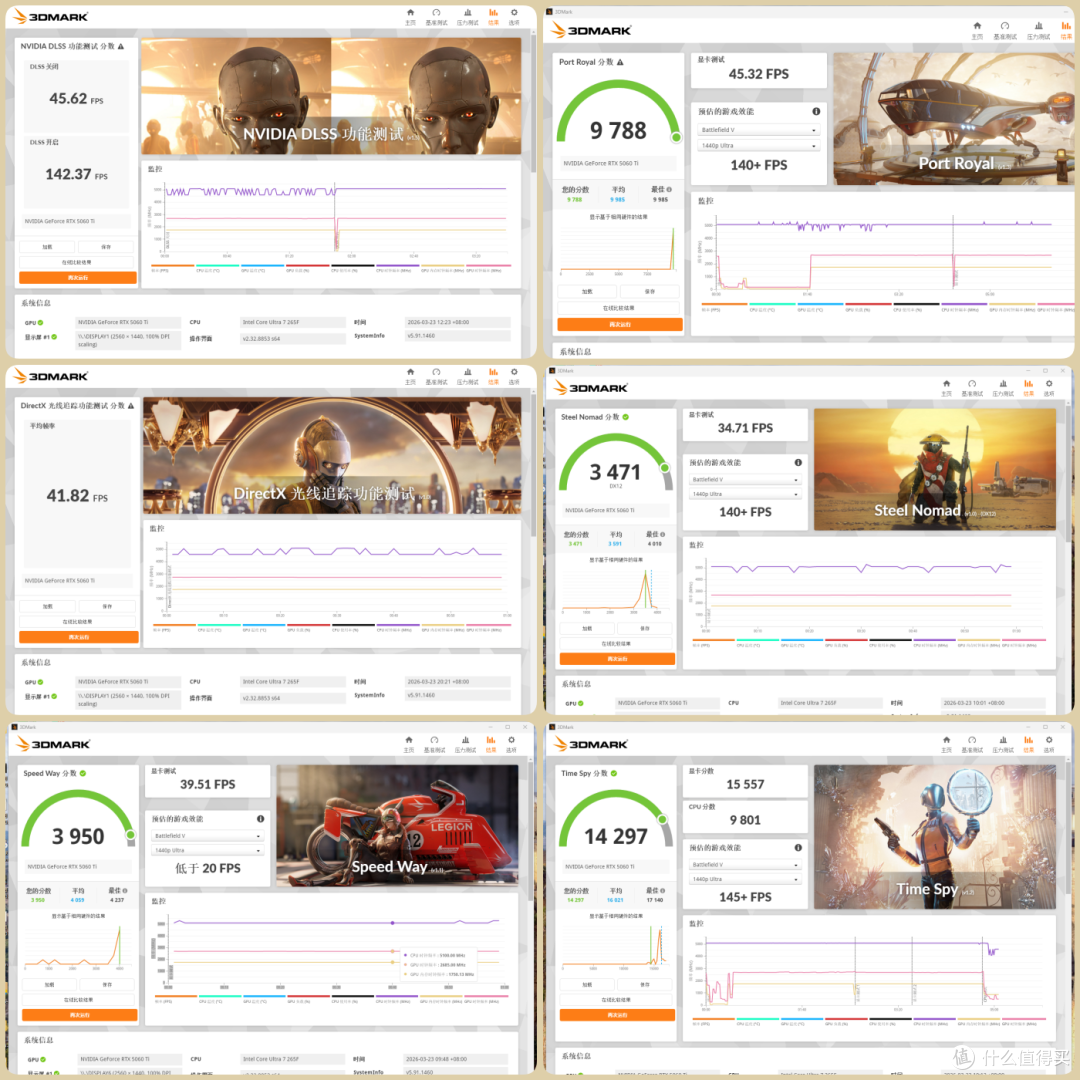Switch to Benchmarks tab in Steel Nomad window
Screen dimensions: 1080x1080
pos(972,388)
